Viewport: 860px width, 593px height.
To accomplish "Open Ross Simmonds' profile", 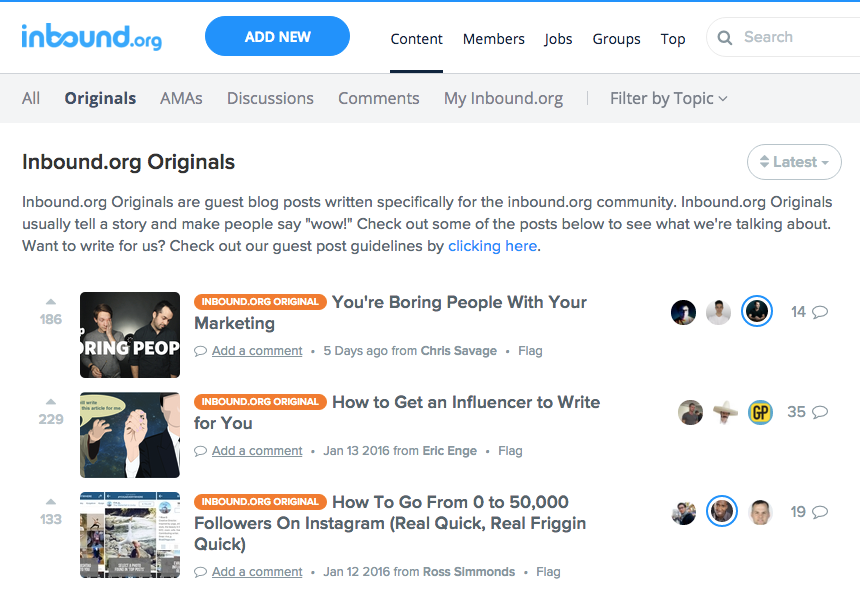I will (x=469, y=572).
